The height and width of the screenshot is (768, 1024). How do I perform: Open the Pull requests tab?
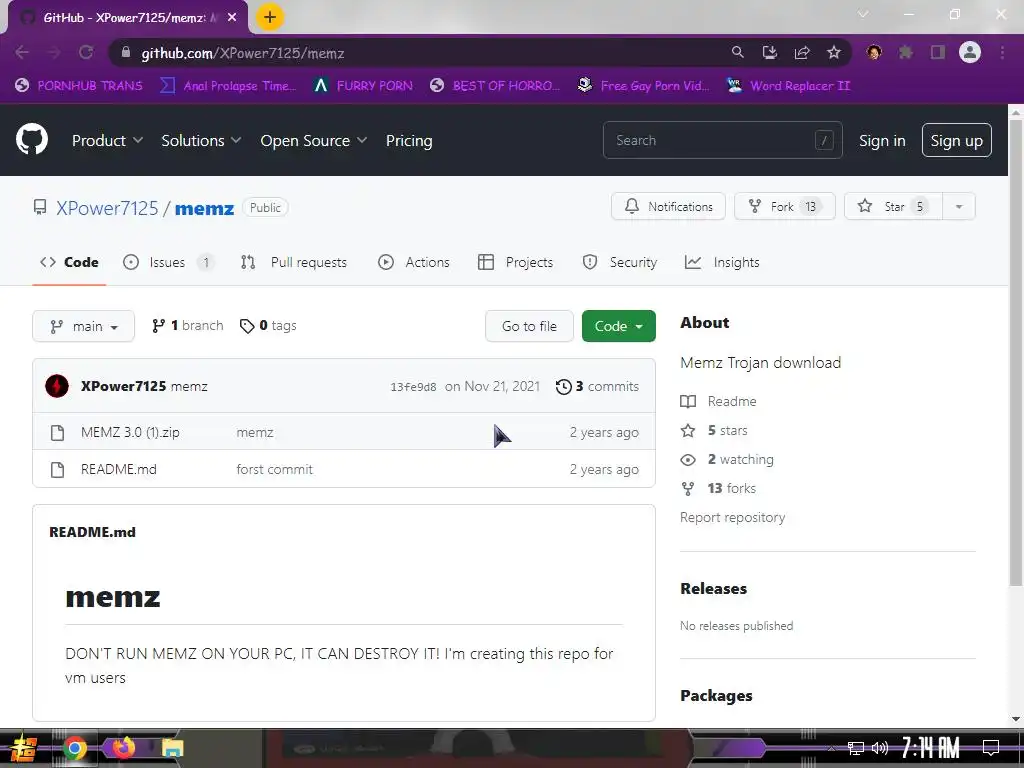pos(294,263)
